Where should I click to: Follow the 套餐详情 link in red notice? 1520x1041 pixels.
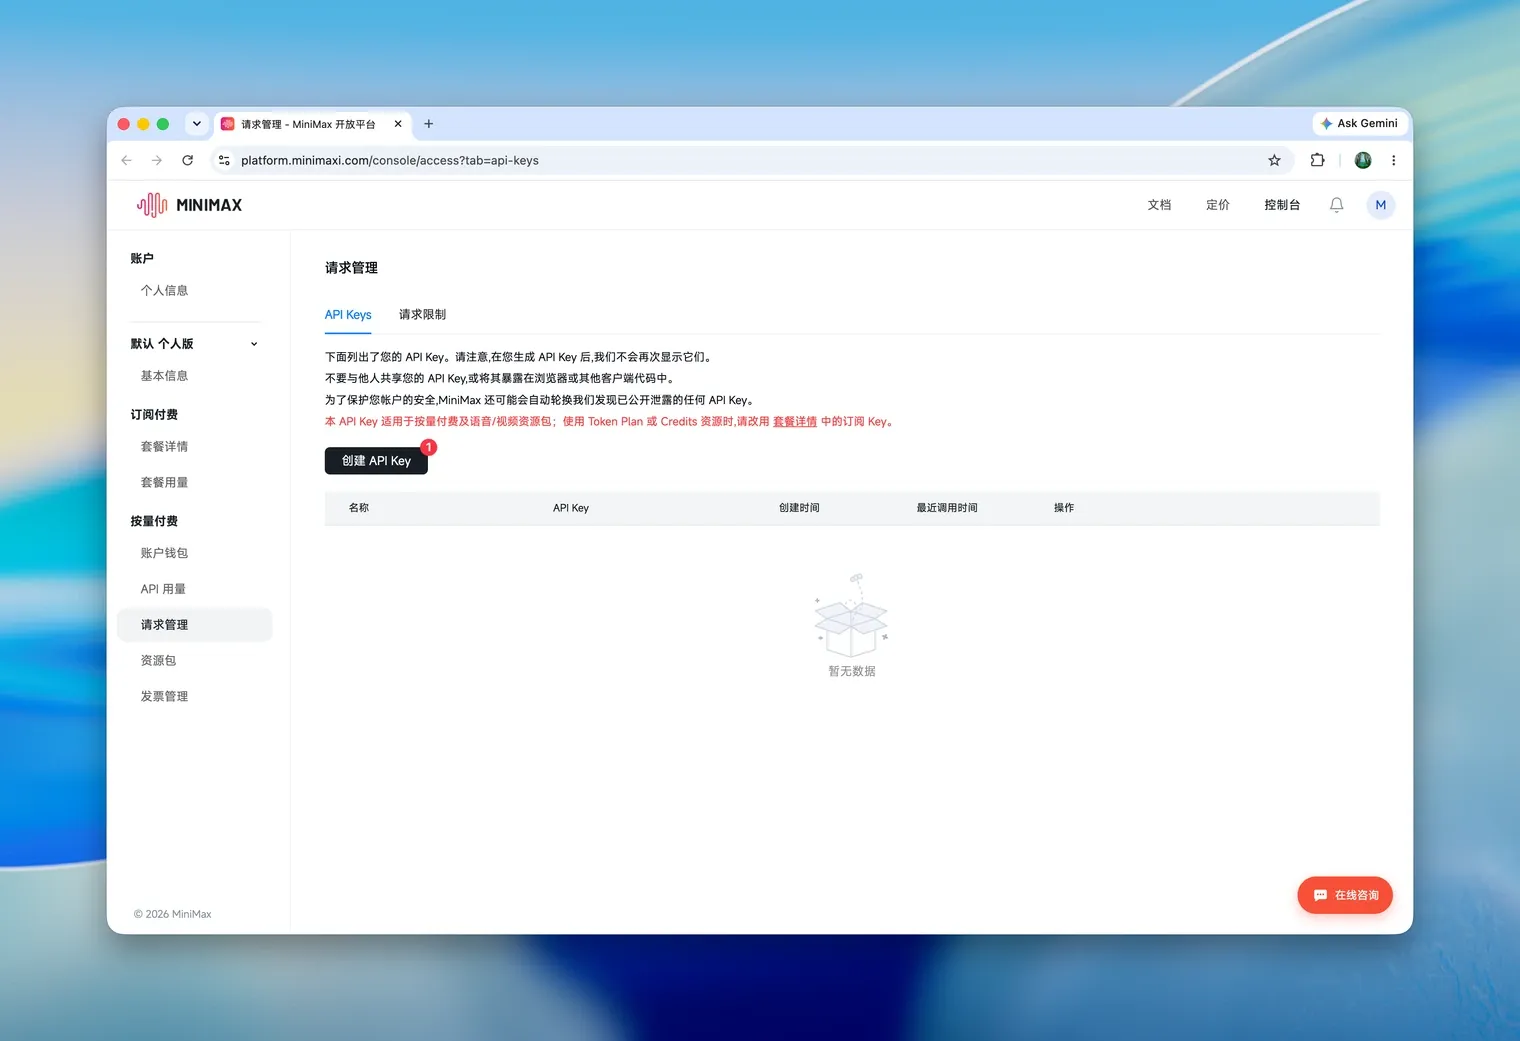click(x=795, y=422)
